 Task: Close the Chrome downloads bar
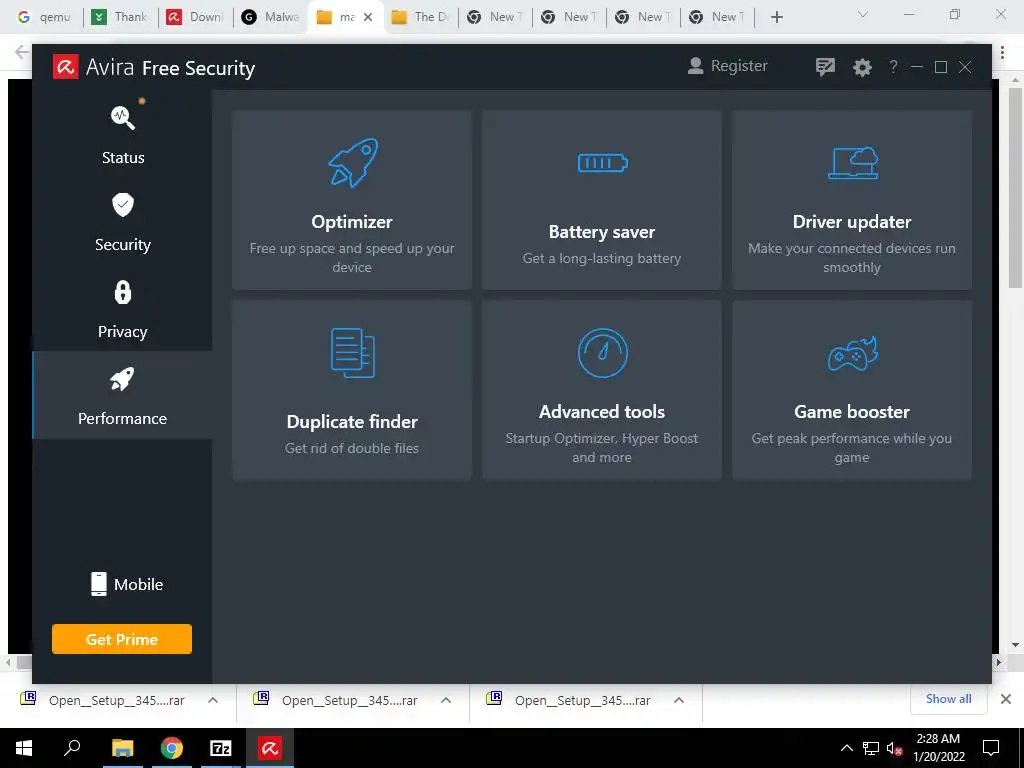click(x=1006, y=699)
